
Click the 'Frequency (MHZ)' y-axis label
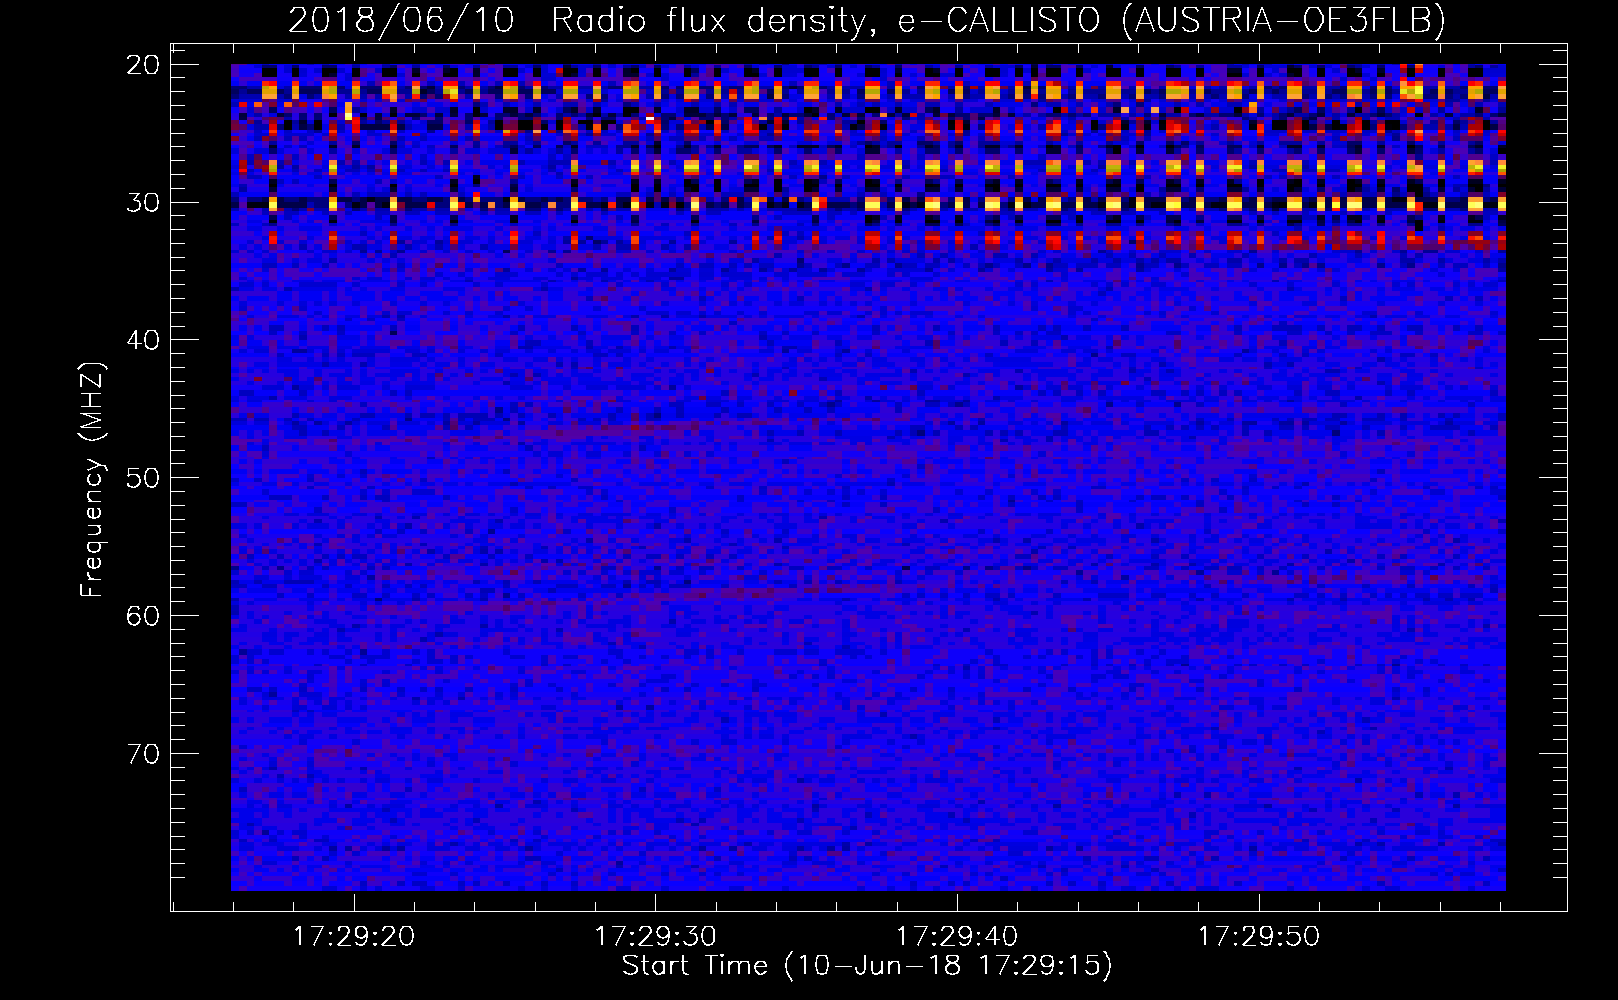pyautogui.click(x=92, y=480)
